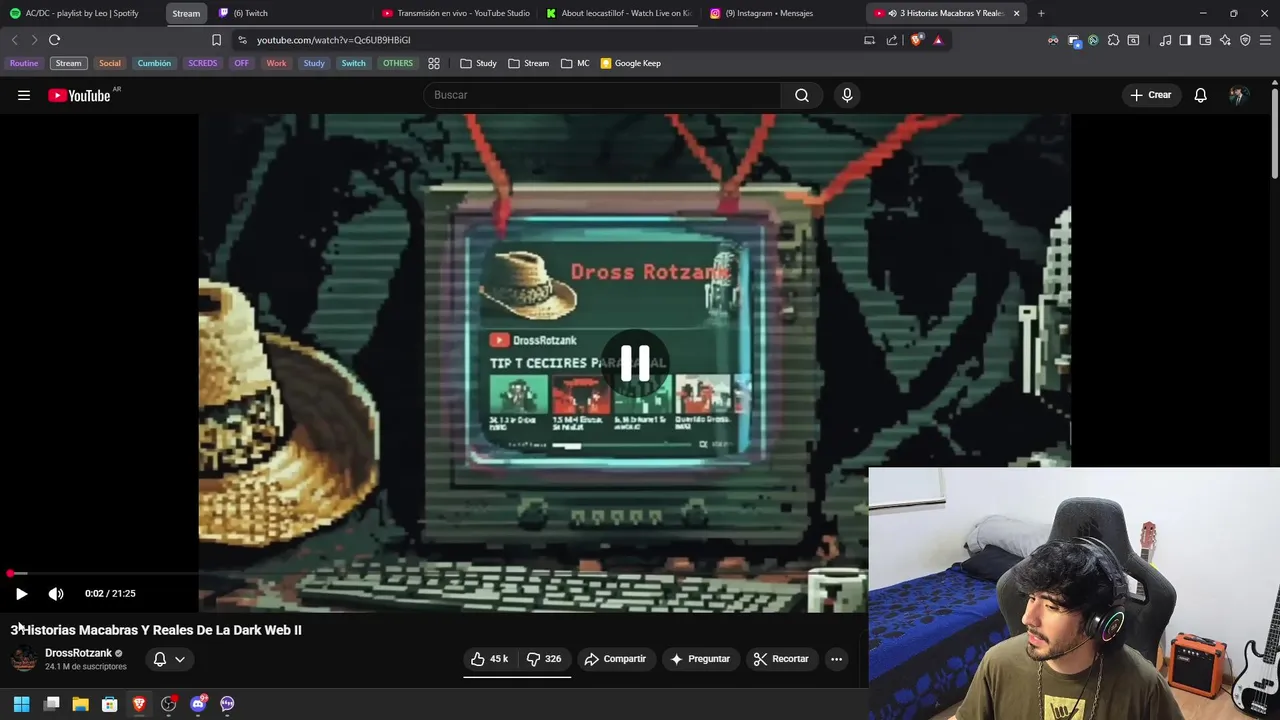Mute the video volume speaker icon
This screenshot has height=720, width=1280.
point(56,593)
